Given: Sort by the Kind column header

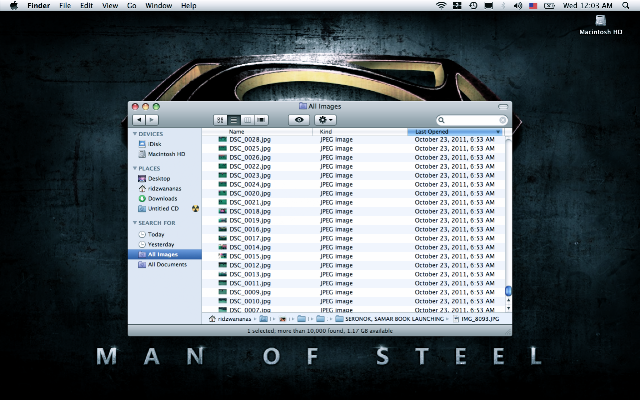Looking at the screenshot, I should [x=360, y=131].
